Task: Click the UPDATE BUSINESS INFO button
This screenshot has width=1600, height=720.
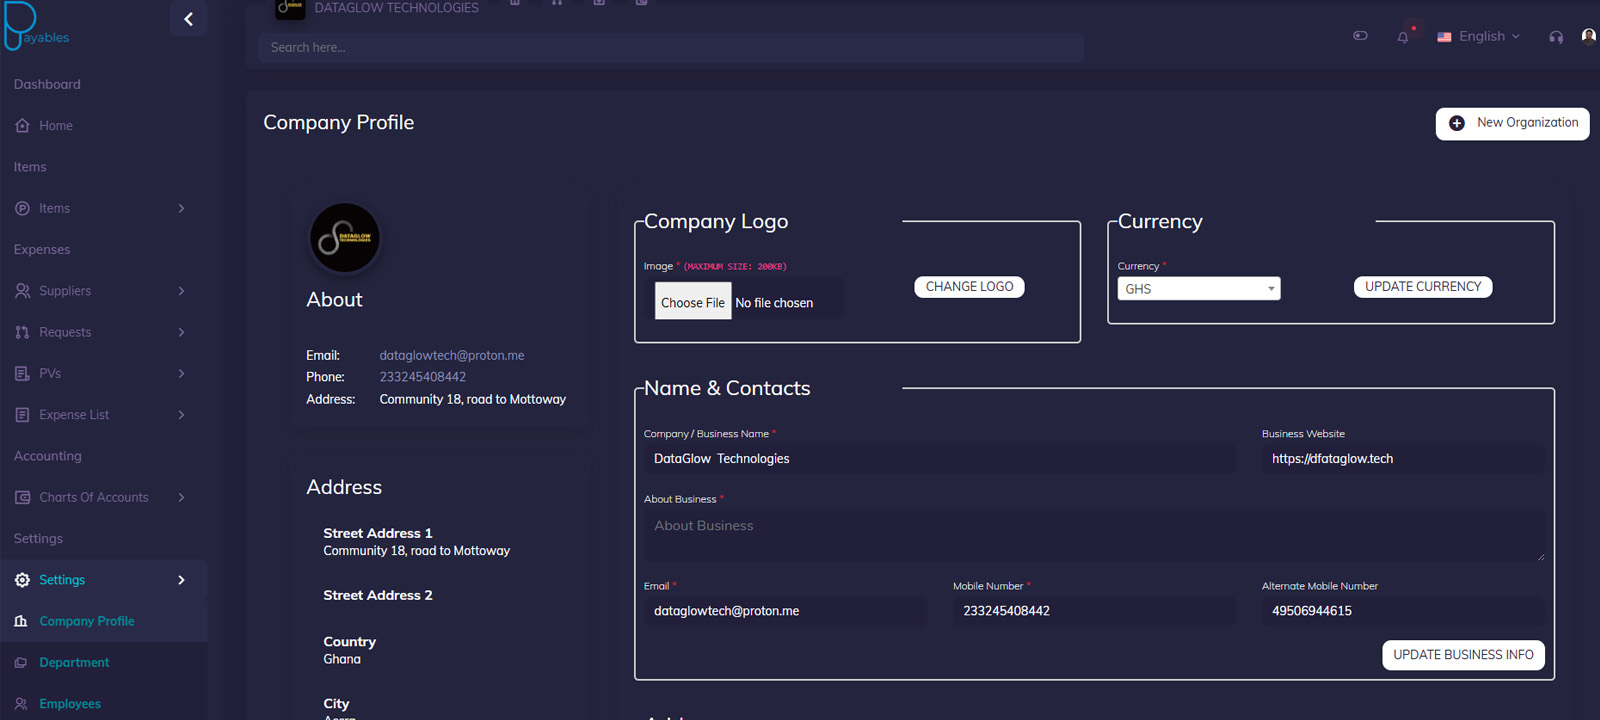Action: pos(1463,655)
